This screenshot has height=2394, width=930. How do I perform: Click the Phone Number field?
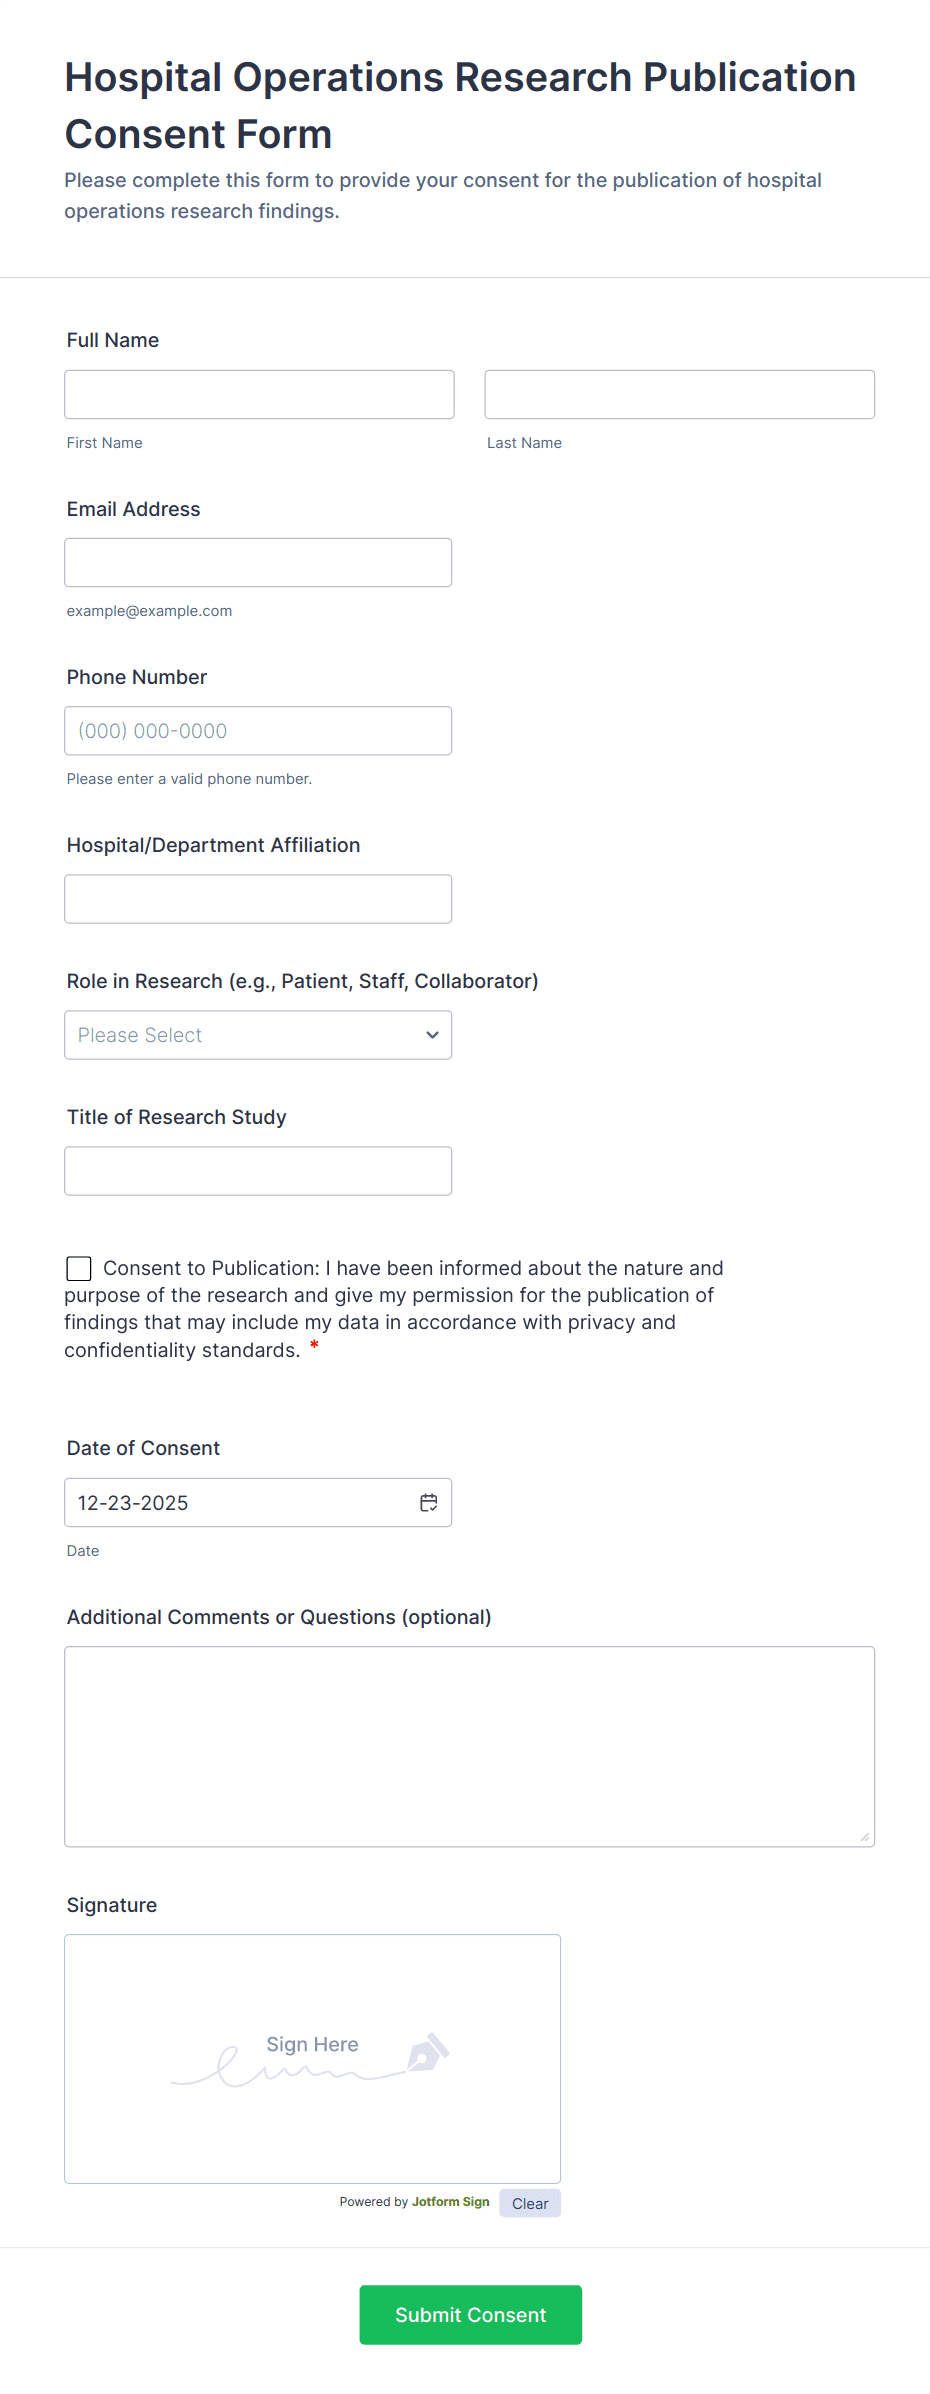point(258,730)
